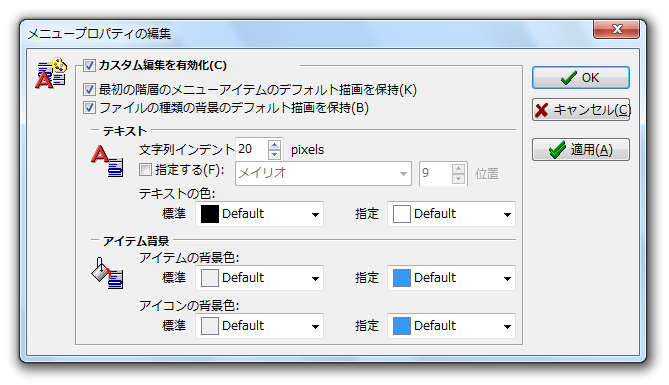Increase the 文字列インデント value with up arrow
The height and width of the screenshot is (385, 669).
(x=274, y=145)
